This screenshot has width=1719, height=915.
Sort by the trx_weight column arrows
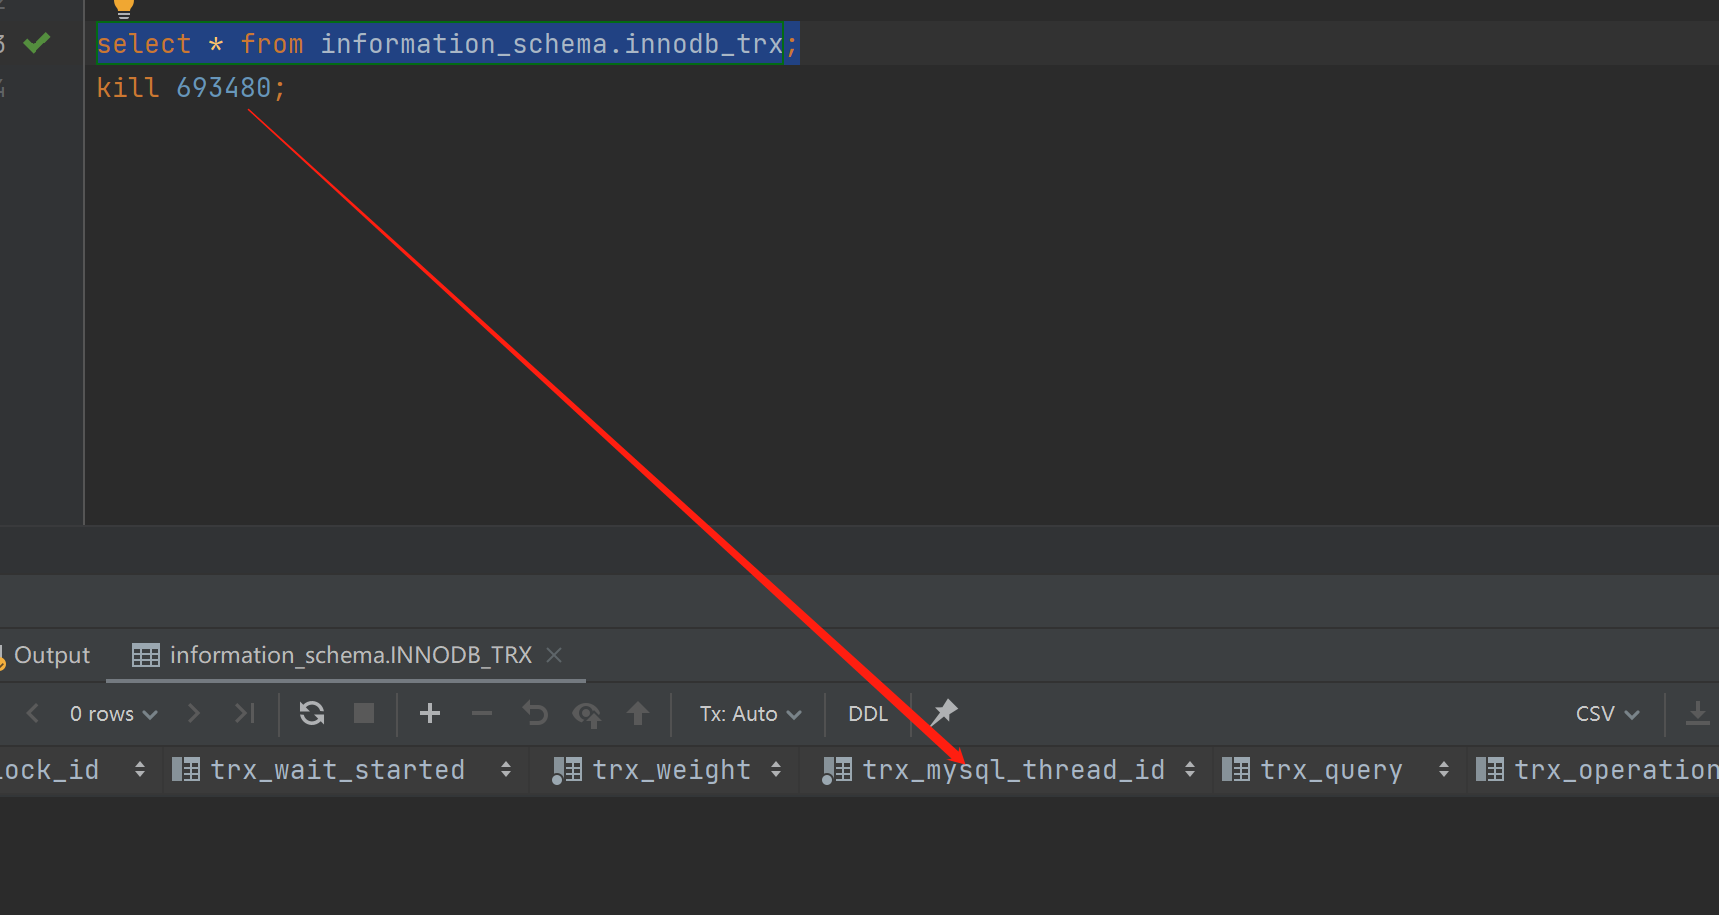click(x=776, y=770)
